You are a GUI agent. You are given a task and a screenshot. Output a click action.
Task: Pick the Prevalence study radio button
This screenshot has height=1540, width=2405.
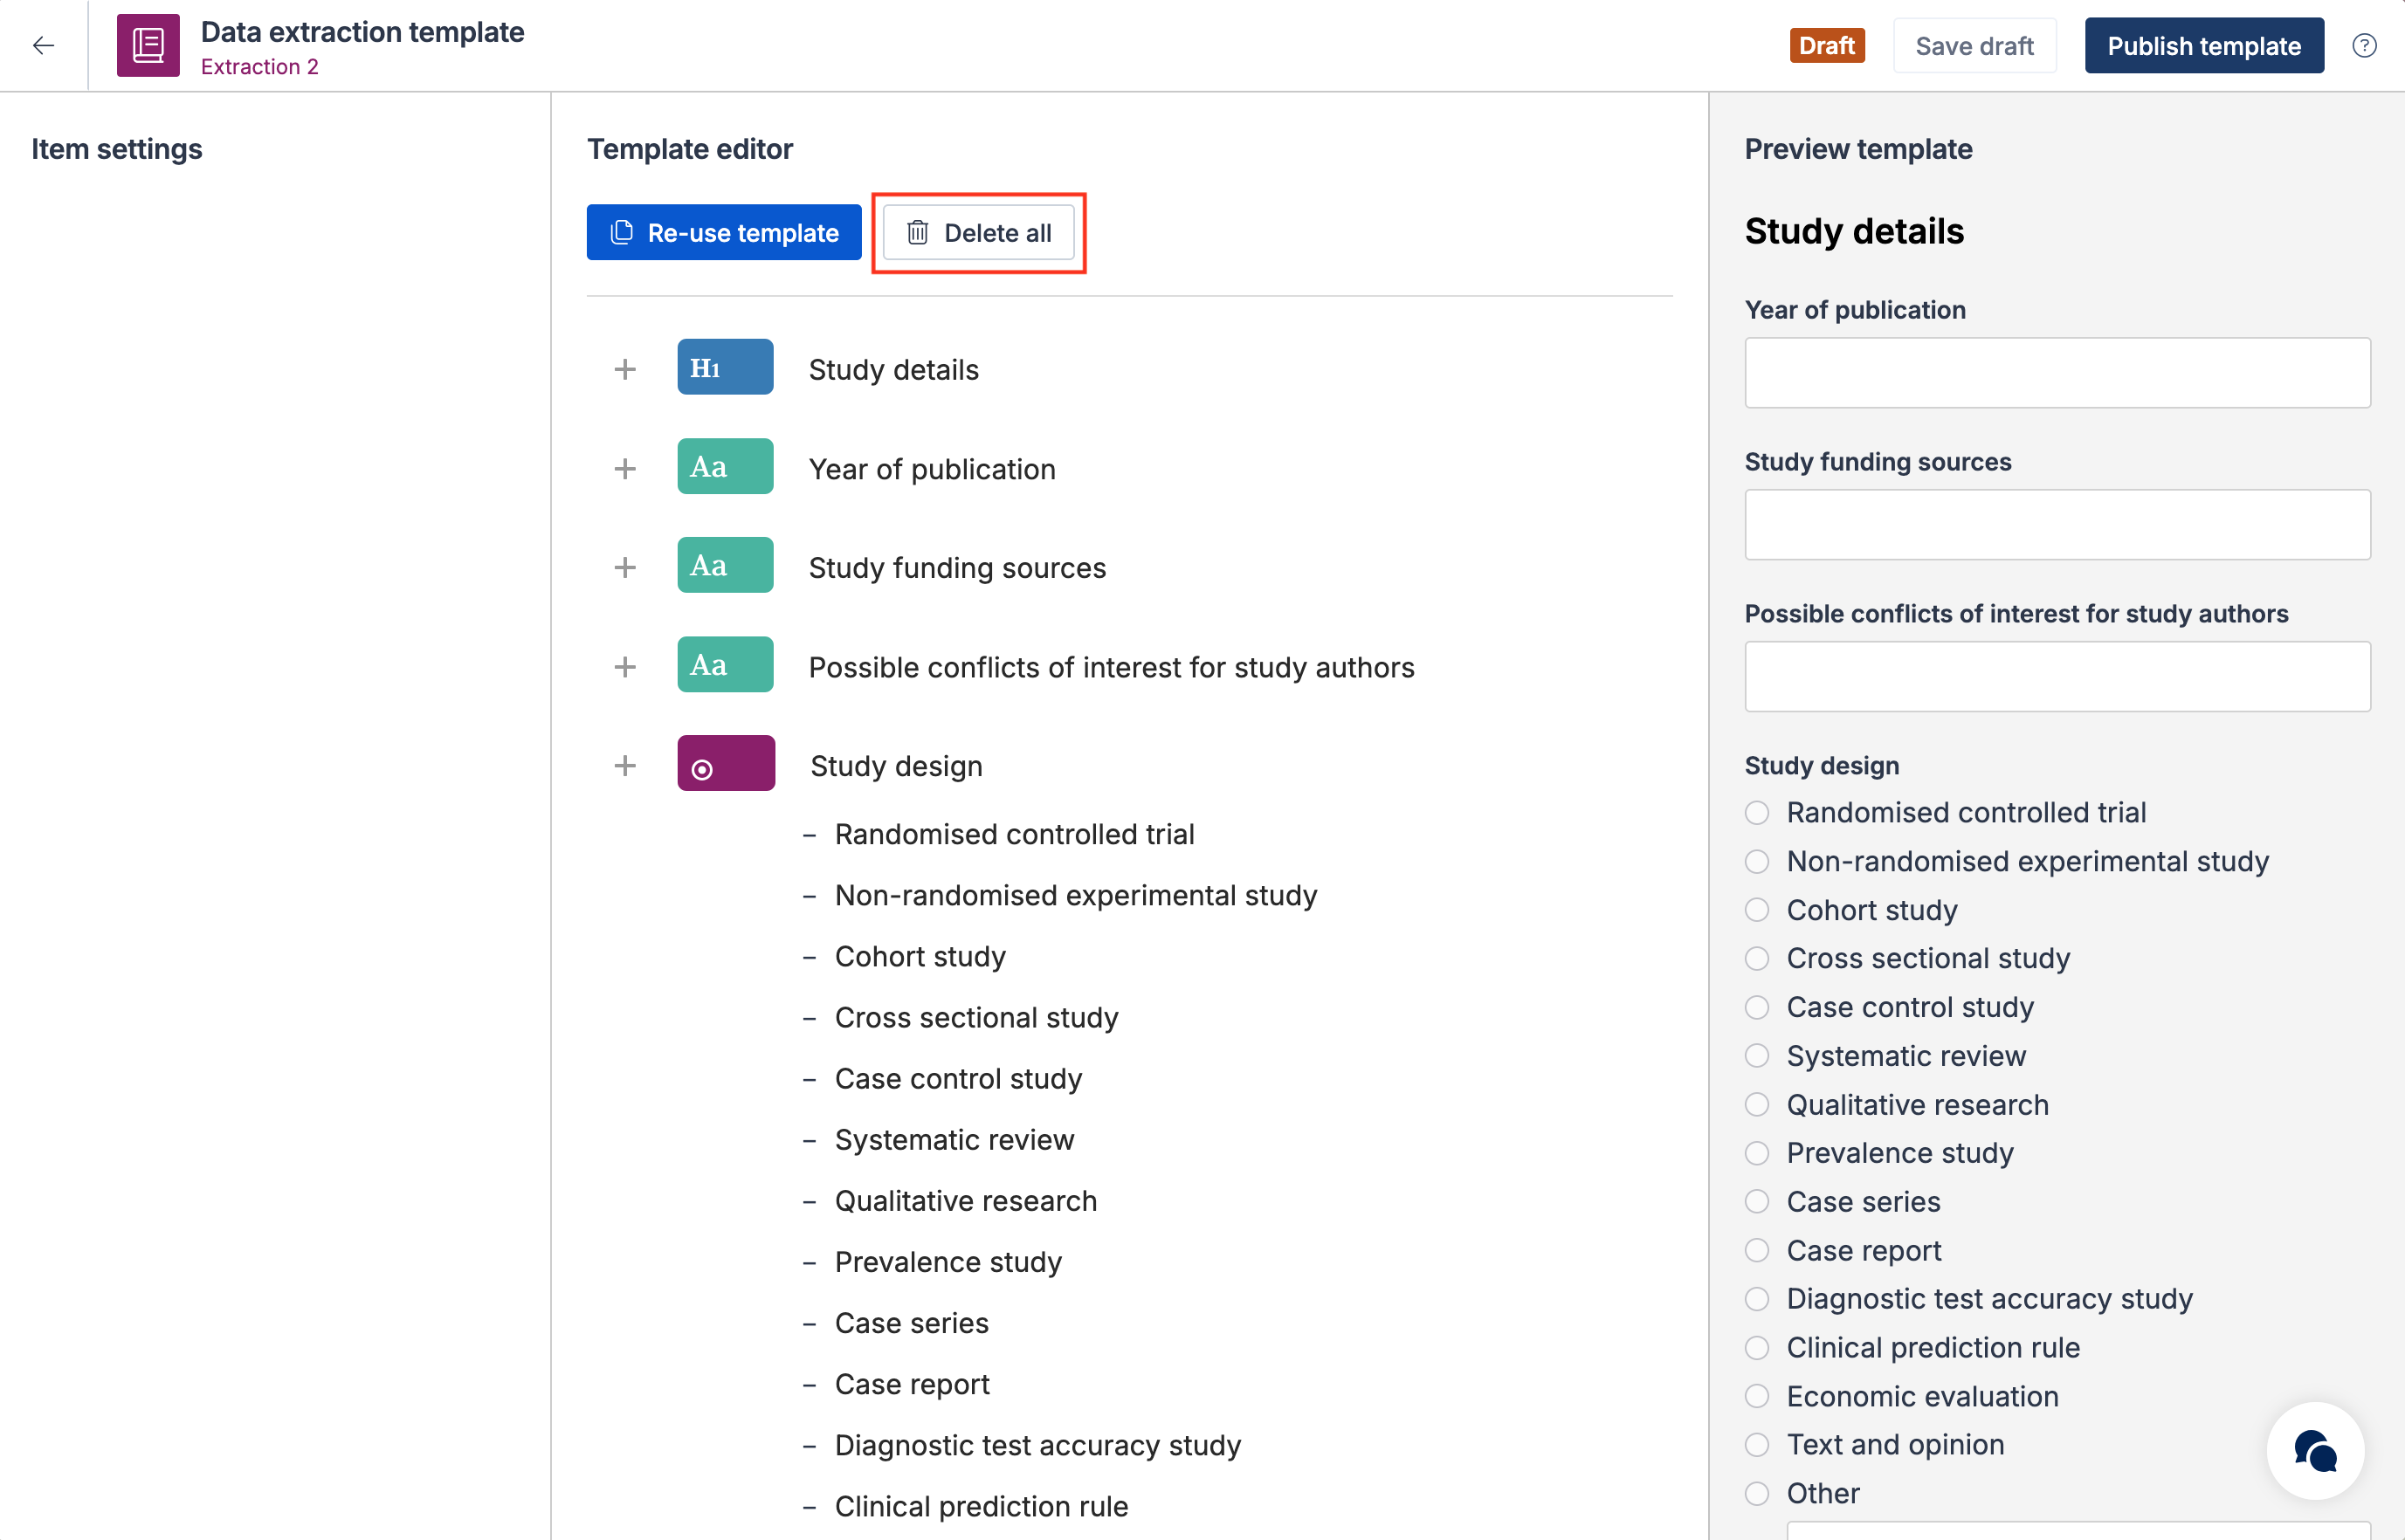1757,1153
